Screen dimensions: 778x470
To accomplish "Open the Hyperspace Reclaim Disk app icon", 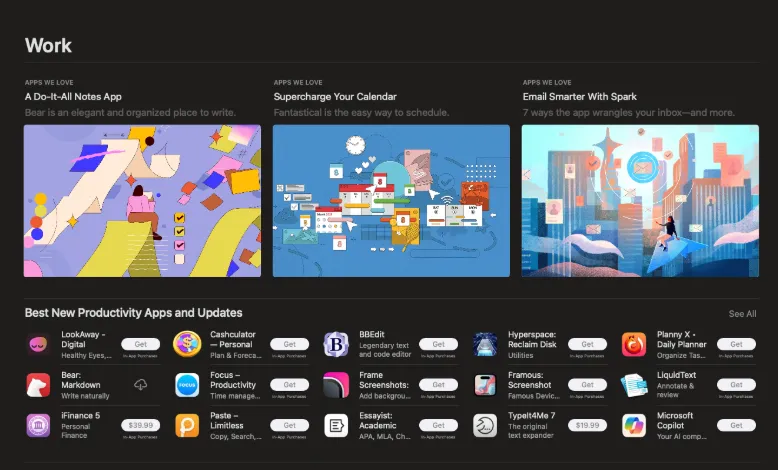I will (485, 344).
